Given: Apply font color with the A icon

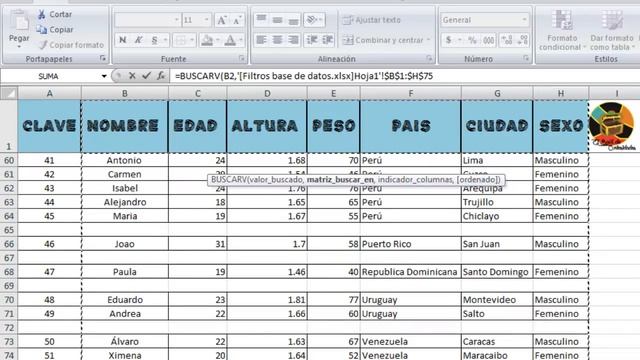Looking at the screenshot, I should click(x=230, y=40).
